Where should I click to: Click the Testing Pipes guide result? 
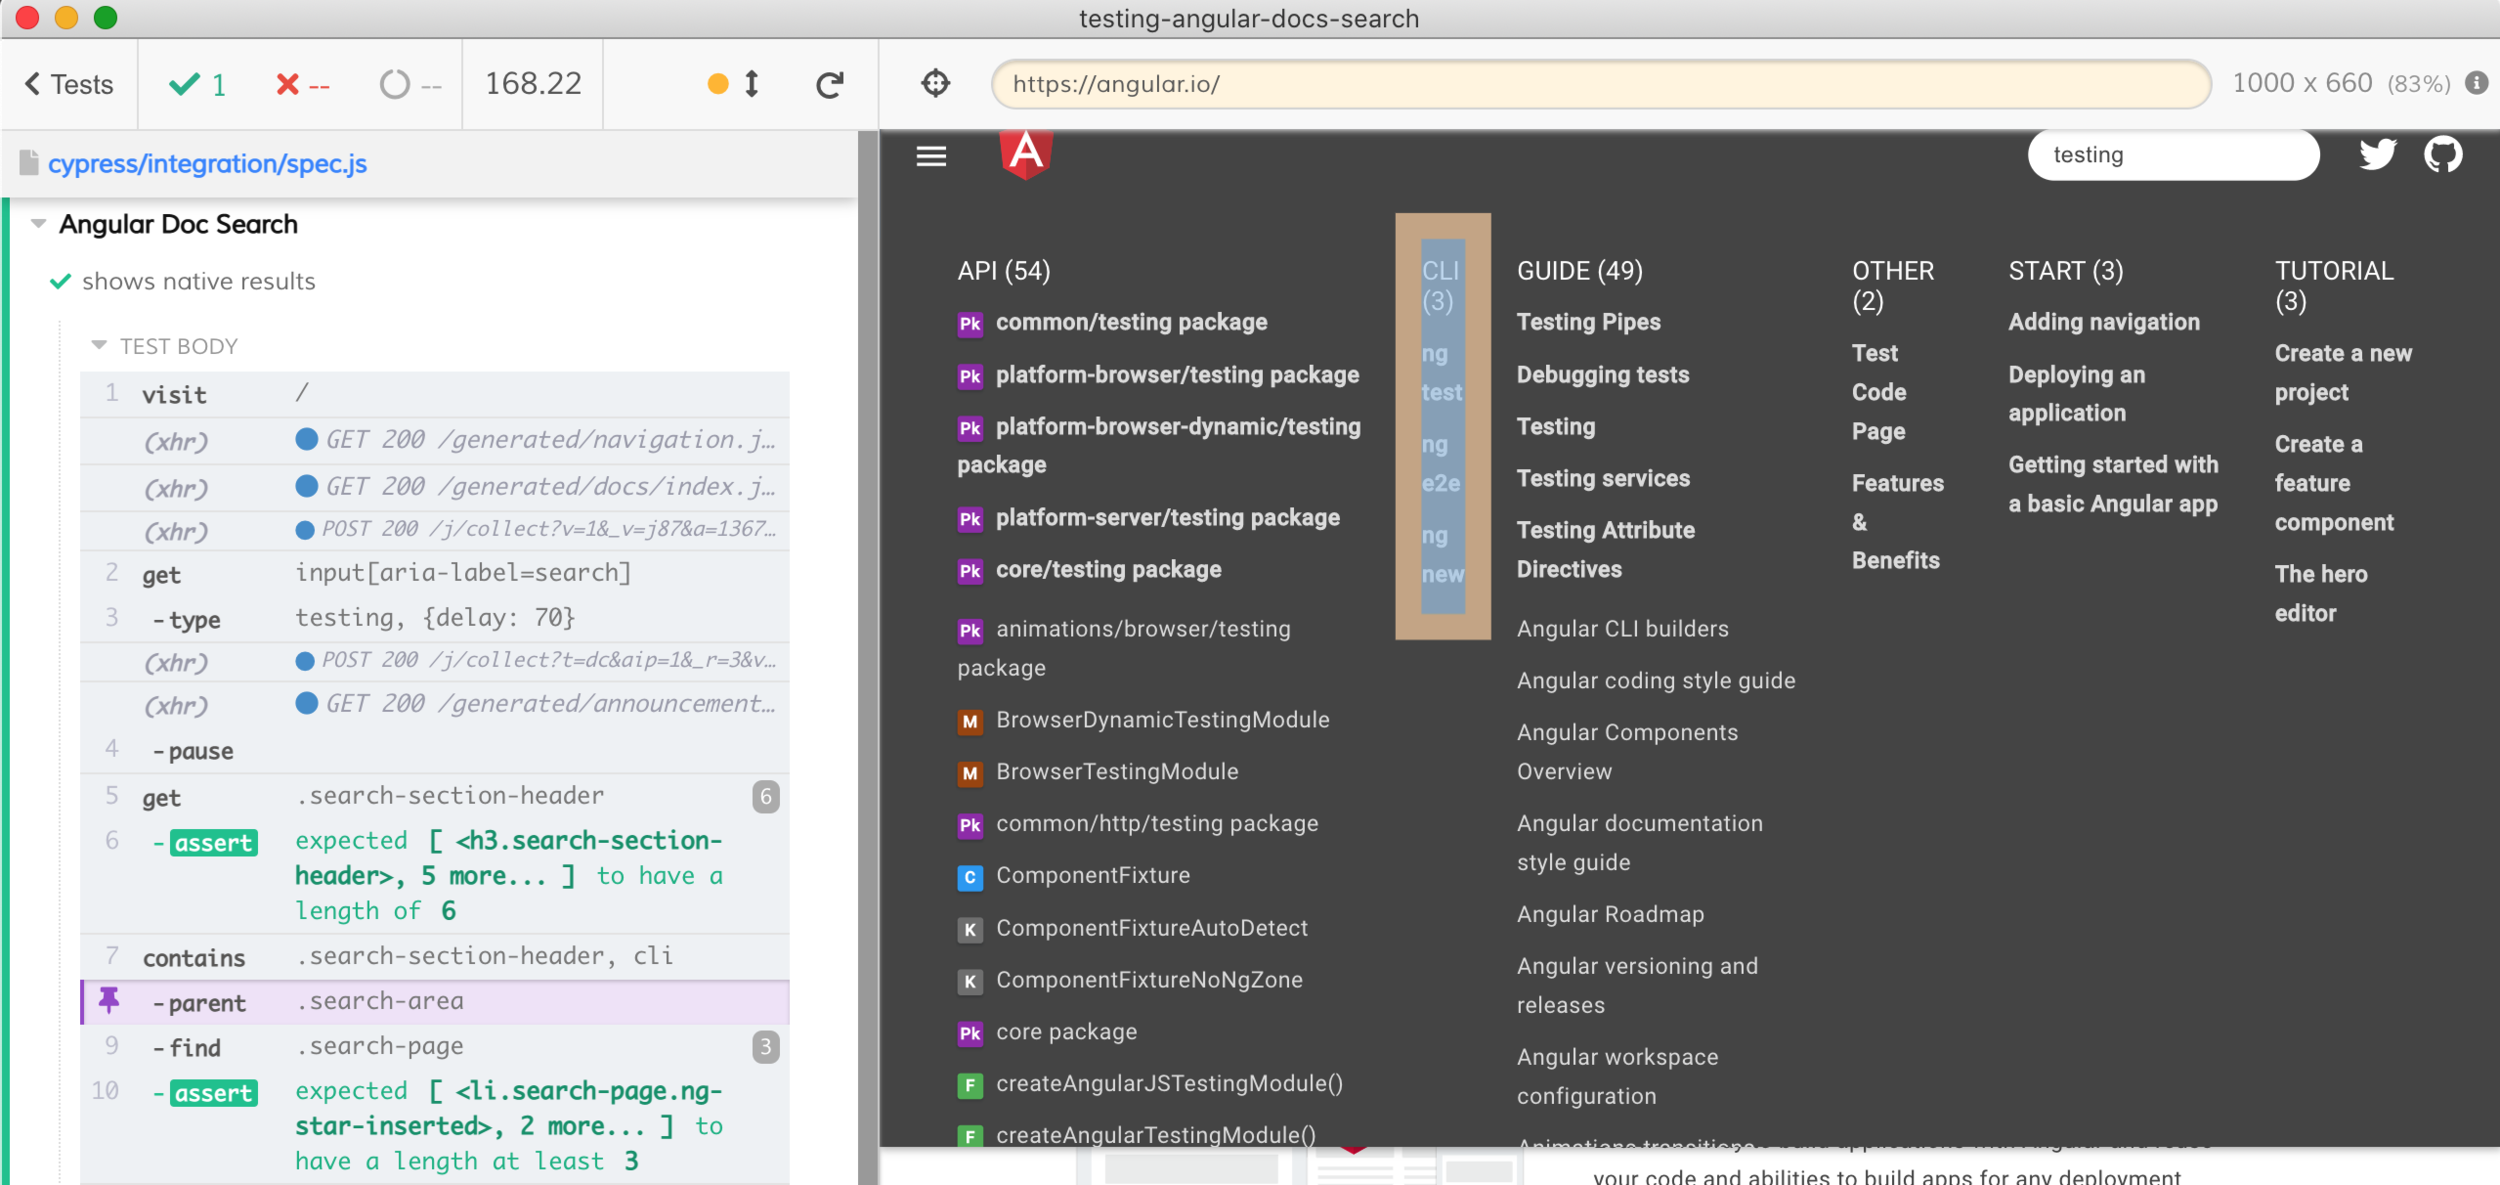tap(1588, 322)
